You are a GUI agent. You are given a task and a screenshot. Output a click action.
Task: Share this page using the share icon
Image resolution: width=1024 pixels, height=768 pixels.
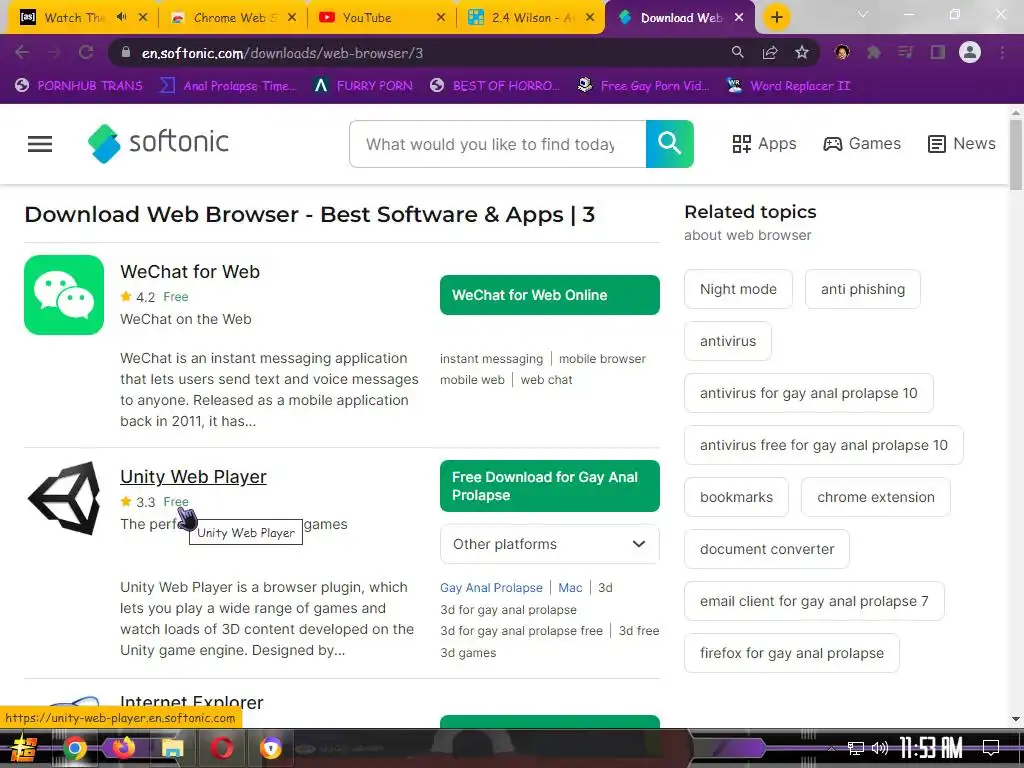[770, 52]
